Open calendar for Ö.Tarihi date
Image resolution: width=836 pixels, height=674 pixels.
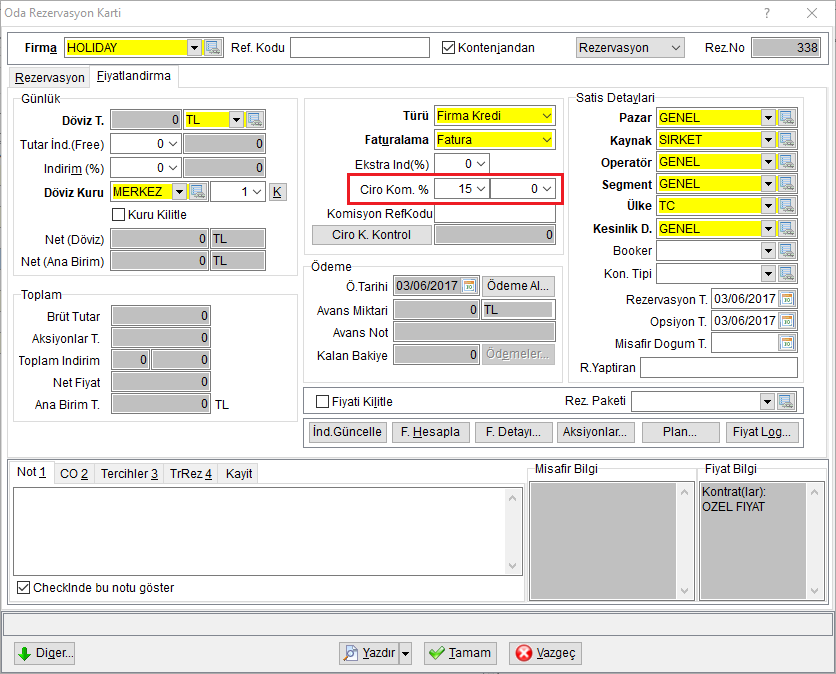coord(469,286)
